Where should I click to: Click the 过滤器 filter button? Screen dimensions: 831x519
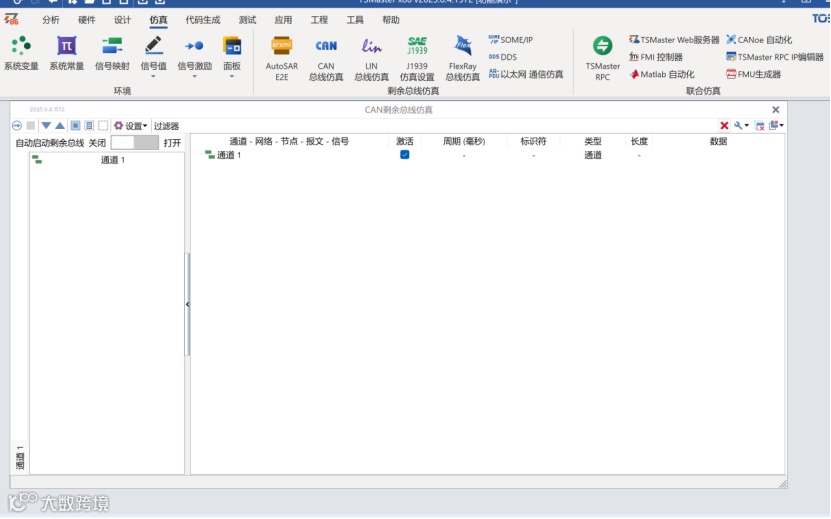point(166,126)
